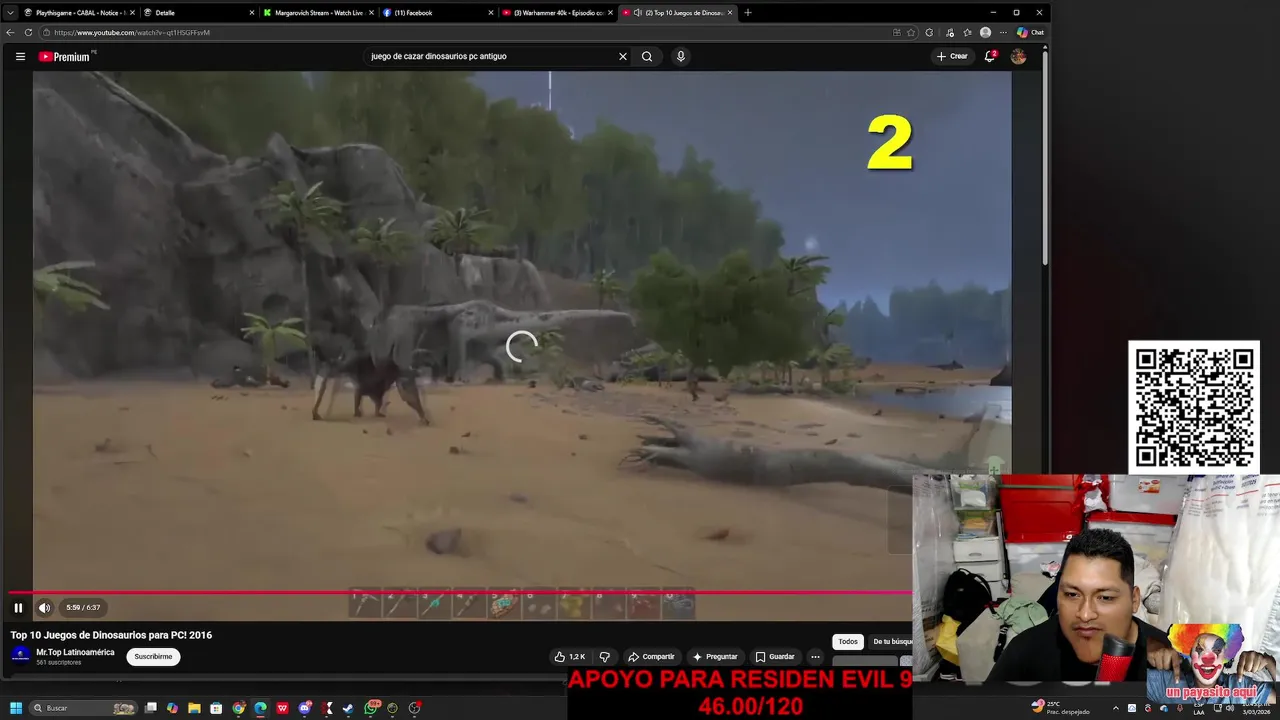Open the YouTube hamburger guide menu
The height and width of the screenshot is (720, 1280).
tap(20, 56)
